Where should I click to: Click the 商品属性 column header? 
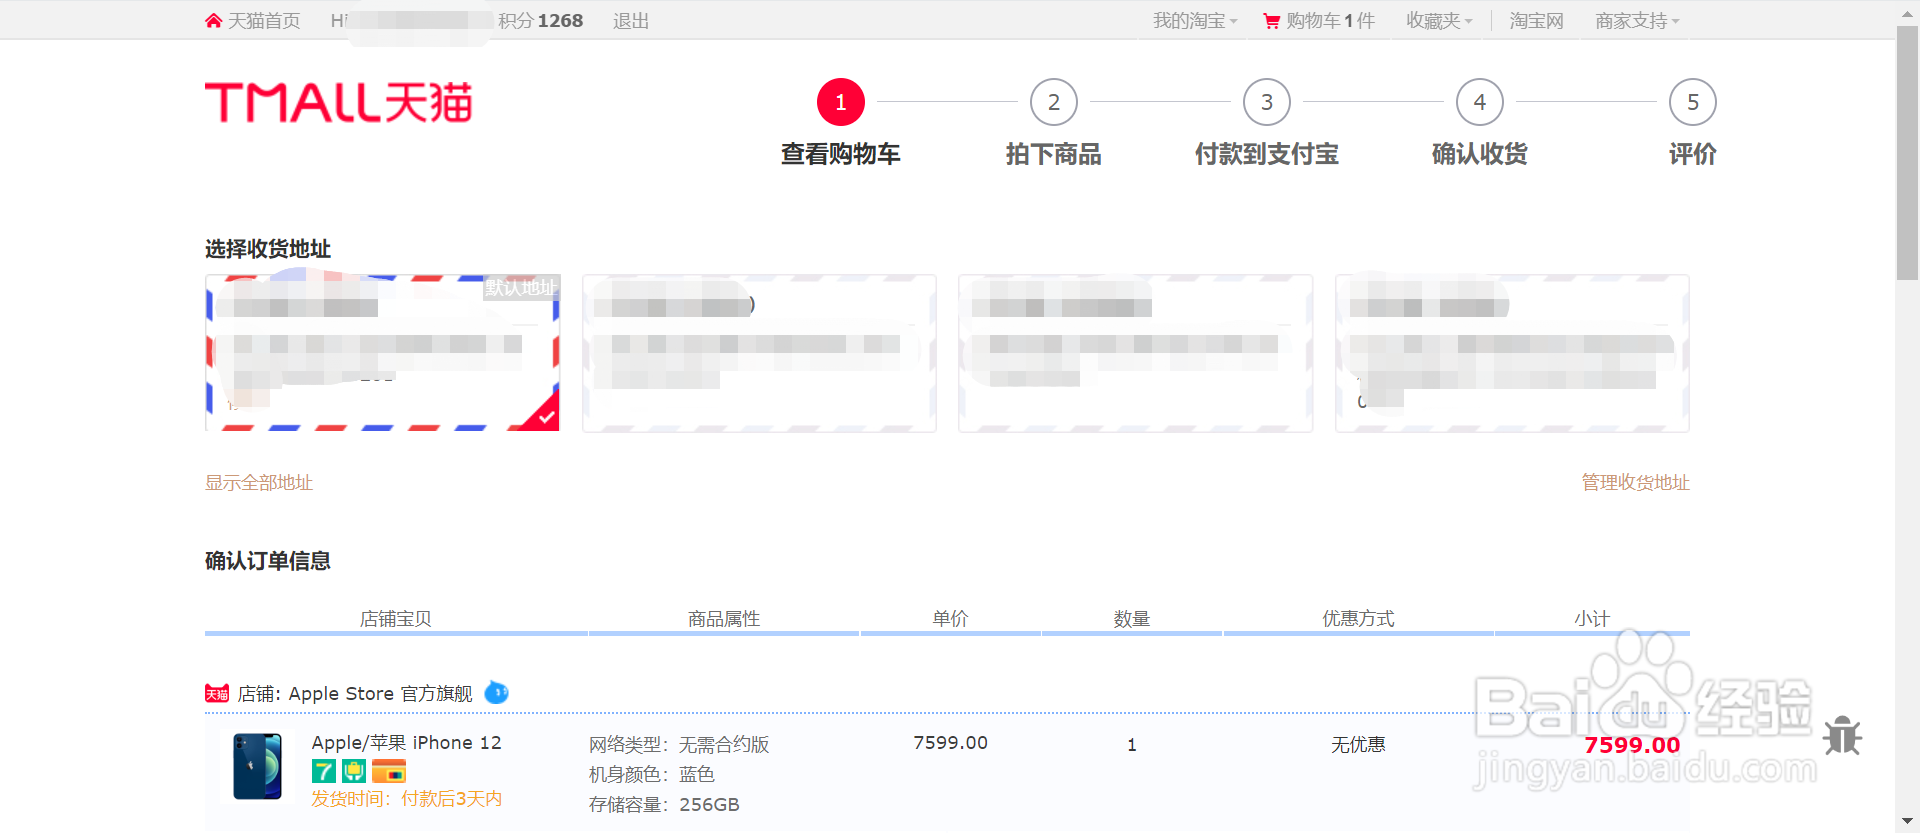pyautogui.click(x=724, y=619)
